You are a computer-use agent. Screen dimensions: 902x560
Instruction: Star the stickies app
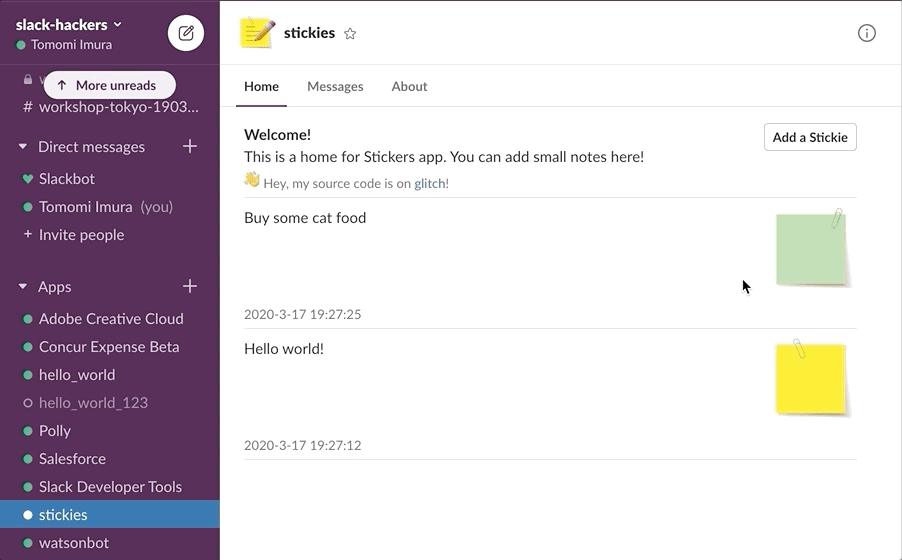(x=350, y=34)
